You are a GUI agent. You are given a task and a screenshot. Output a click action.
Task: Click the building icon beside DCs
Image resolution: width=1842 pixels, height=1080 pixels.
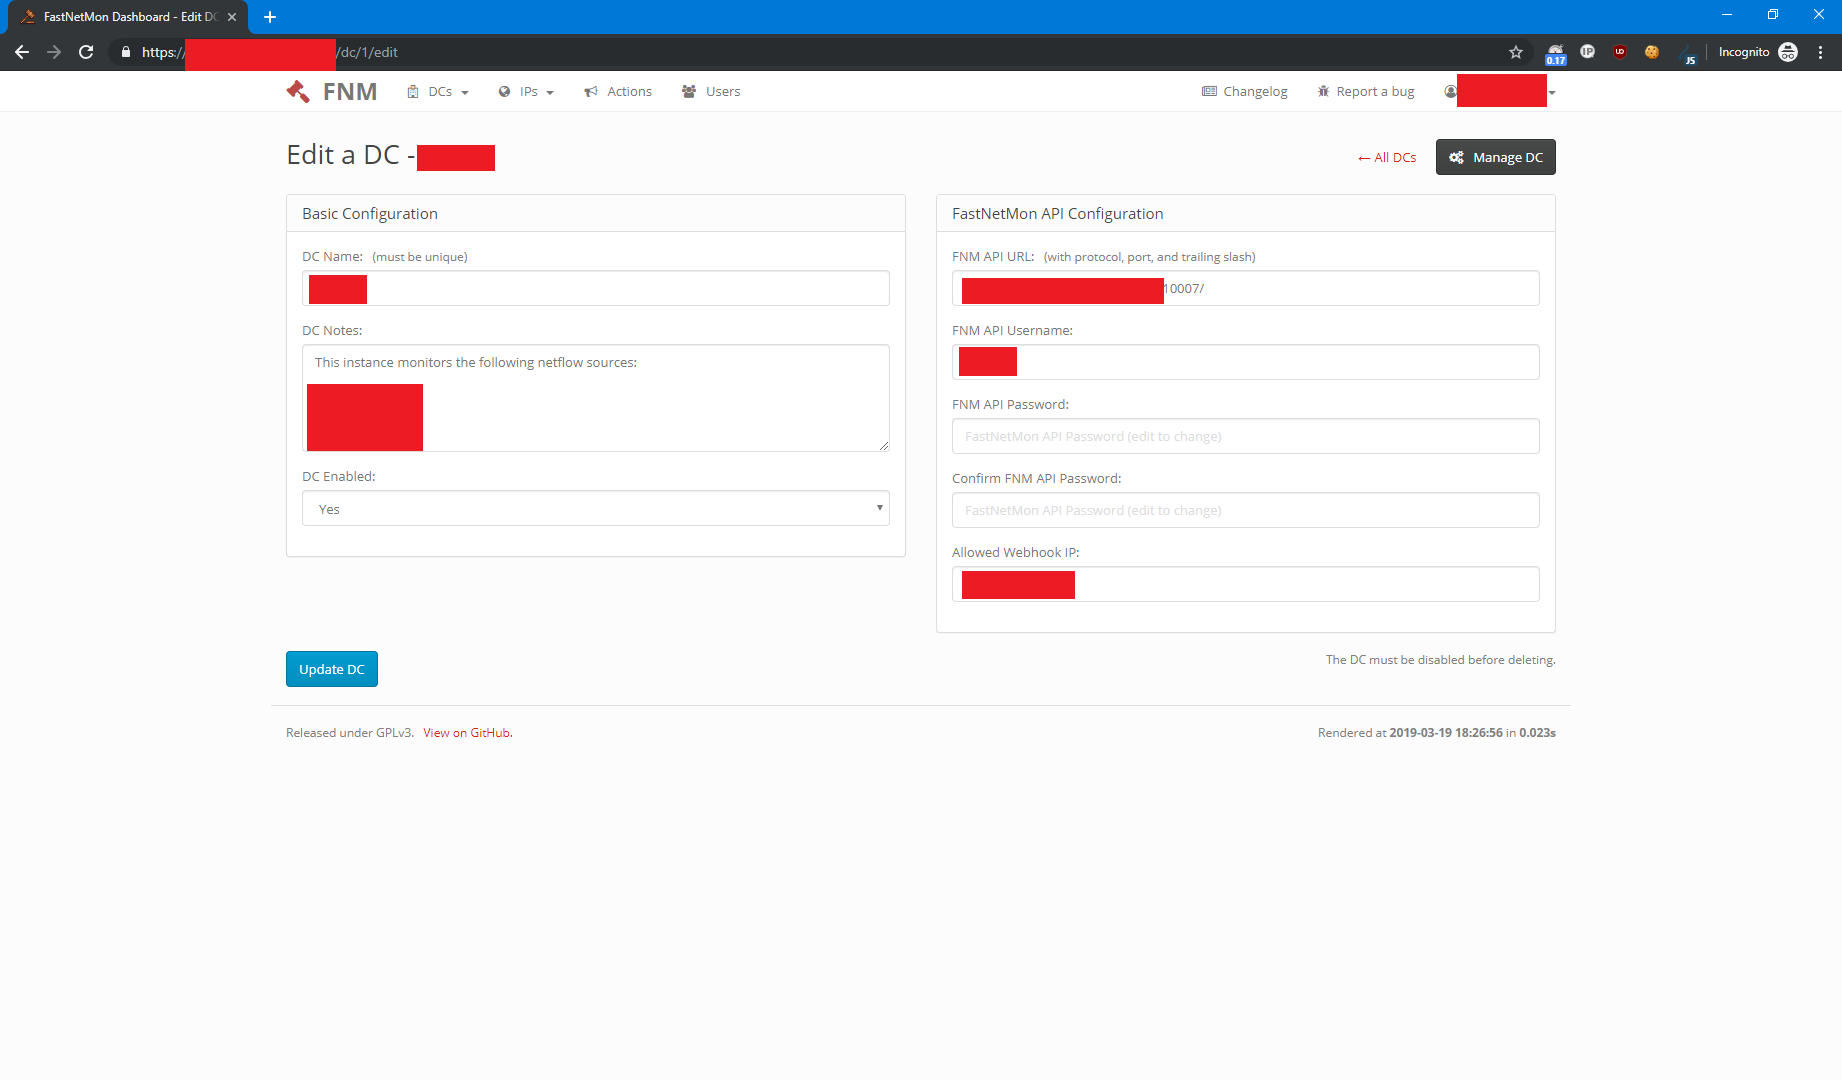[x=412, y=91]
